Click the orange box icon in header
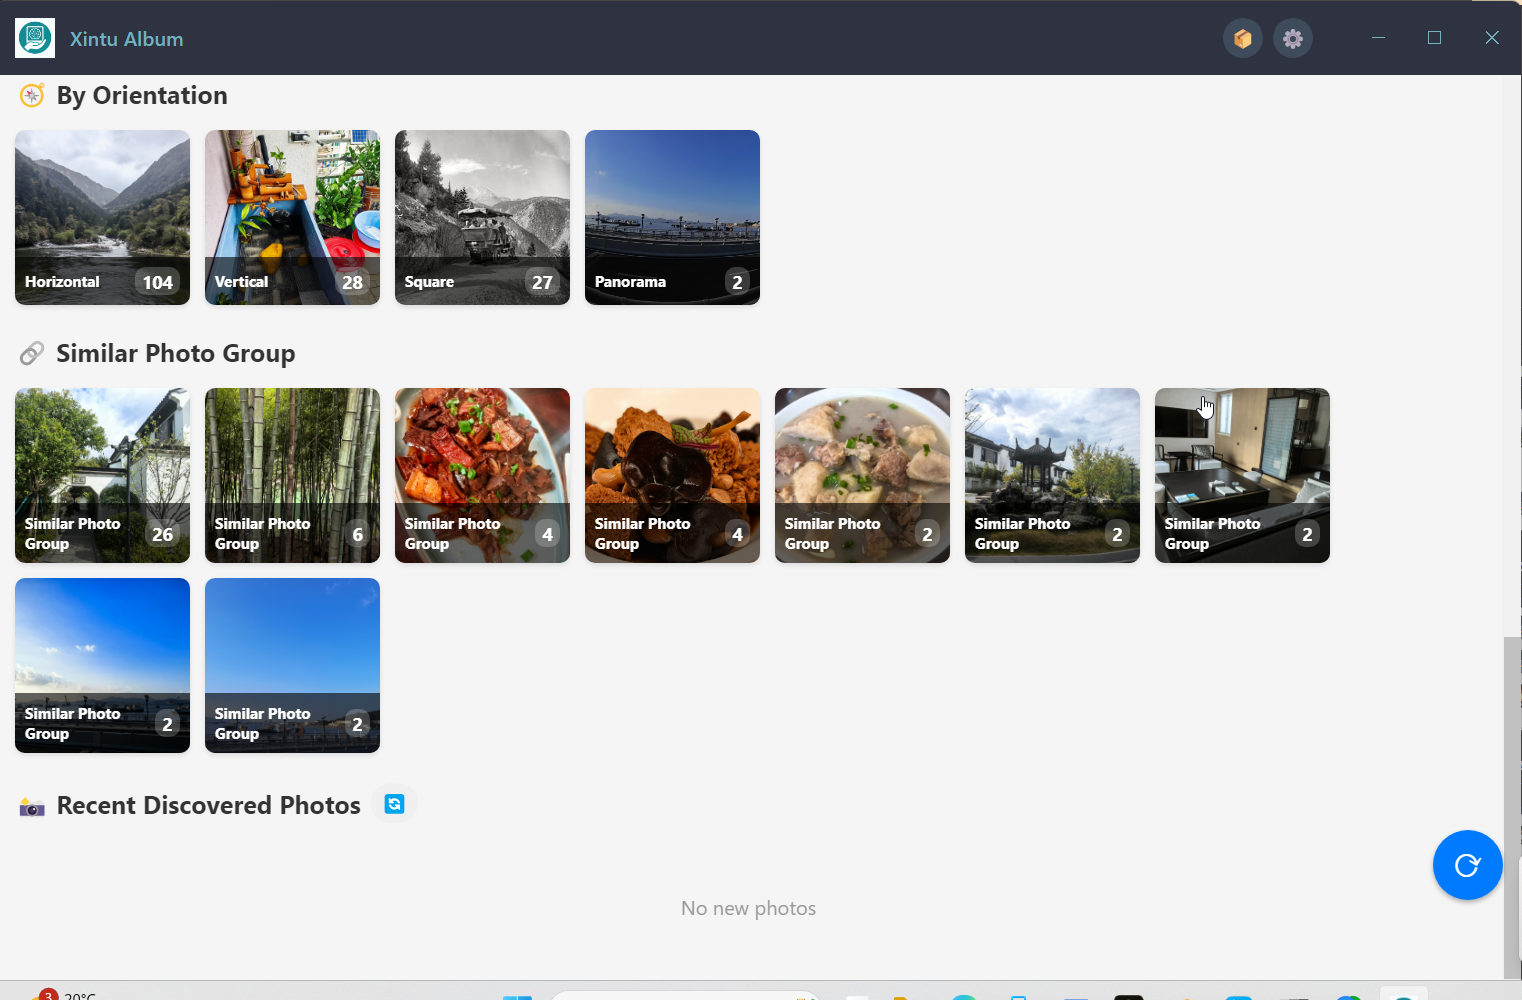The width and height of the screenshot is (1522, 1000). (x=1242, y=39)
